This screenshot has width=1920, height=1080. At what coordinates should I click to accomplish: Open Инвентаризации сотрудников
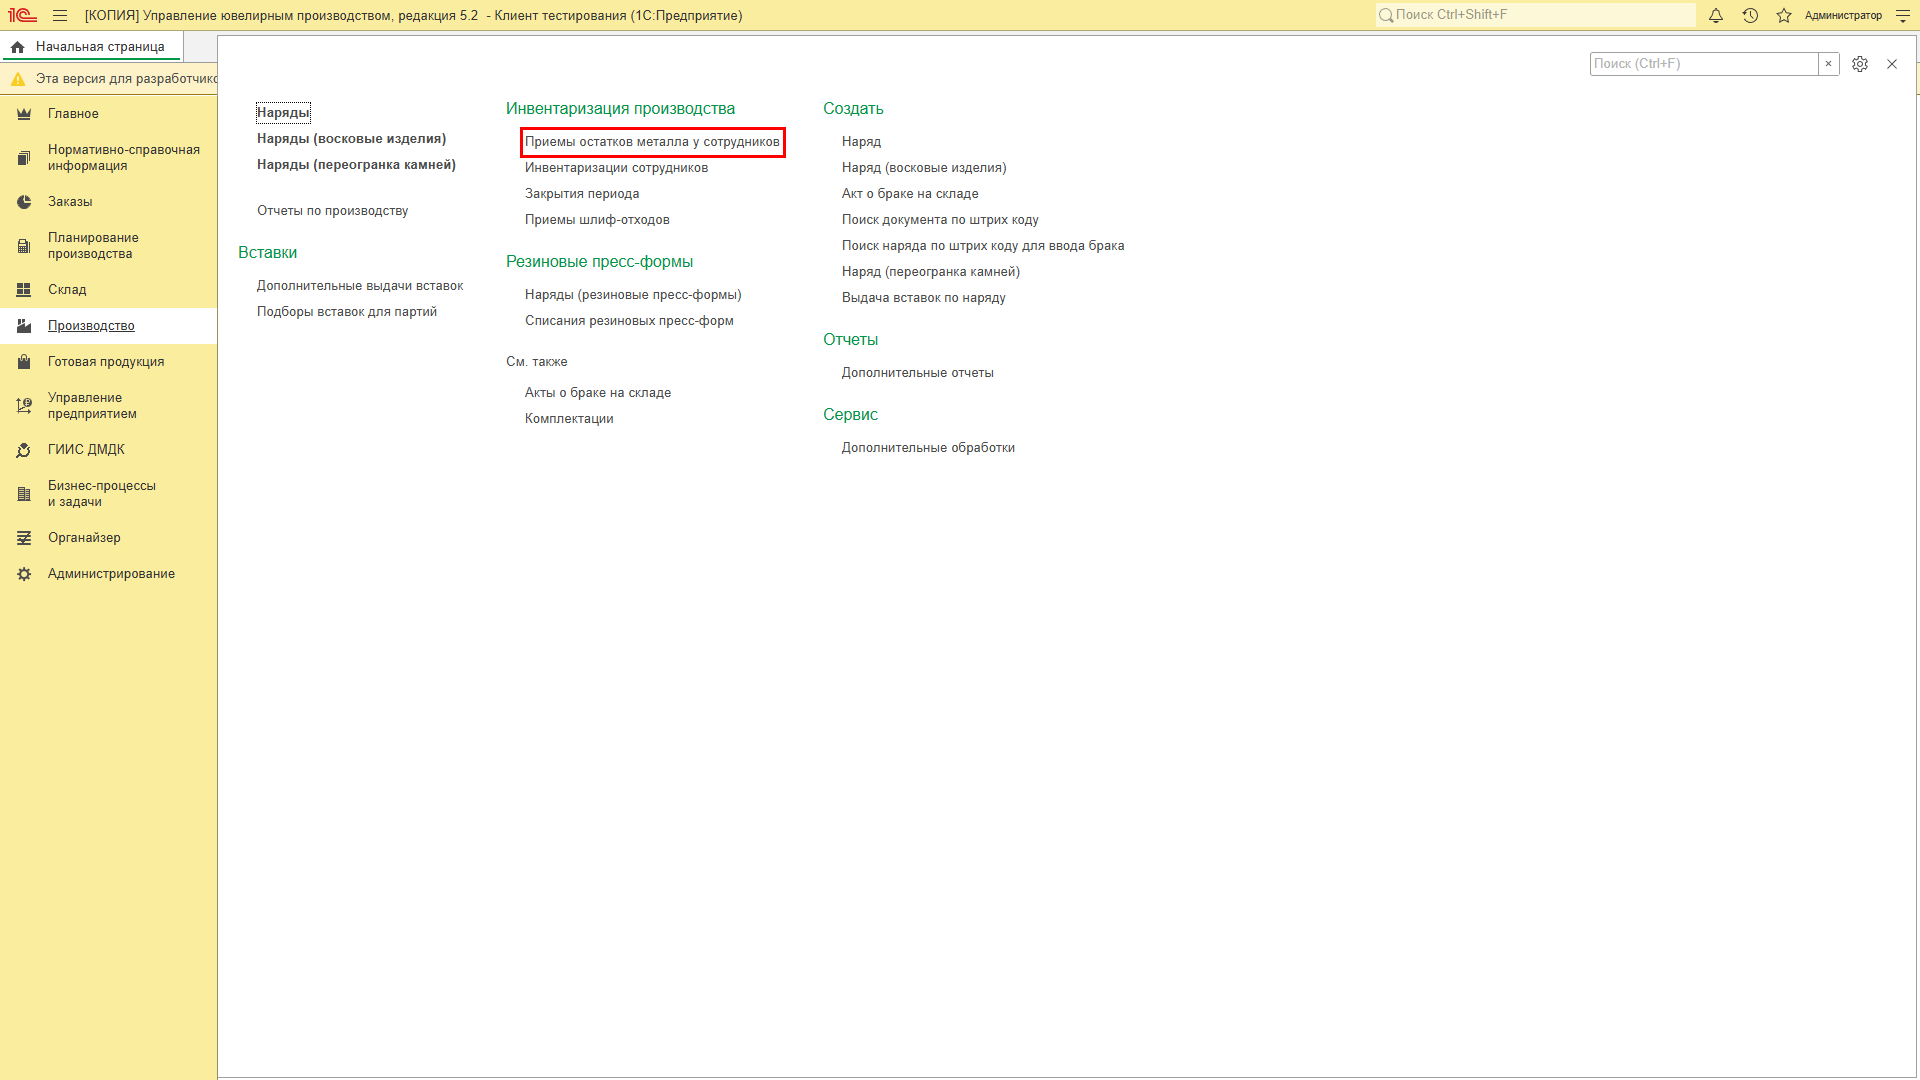pos(616,168)
